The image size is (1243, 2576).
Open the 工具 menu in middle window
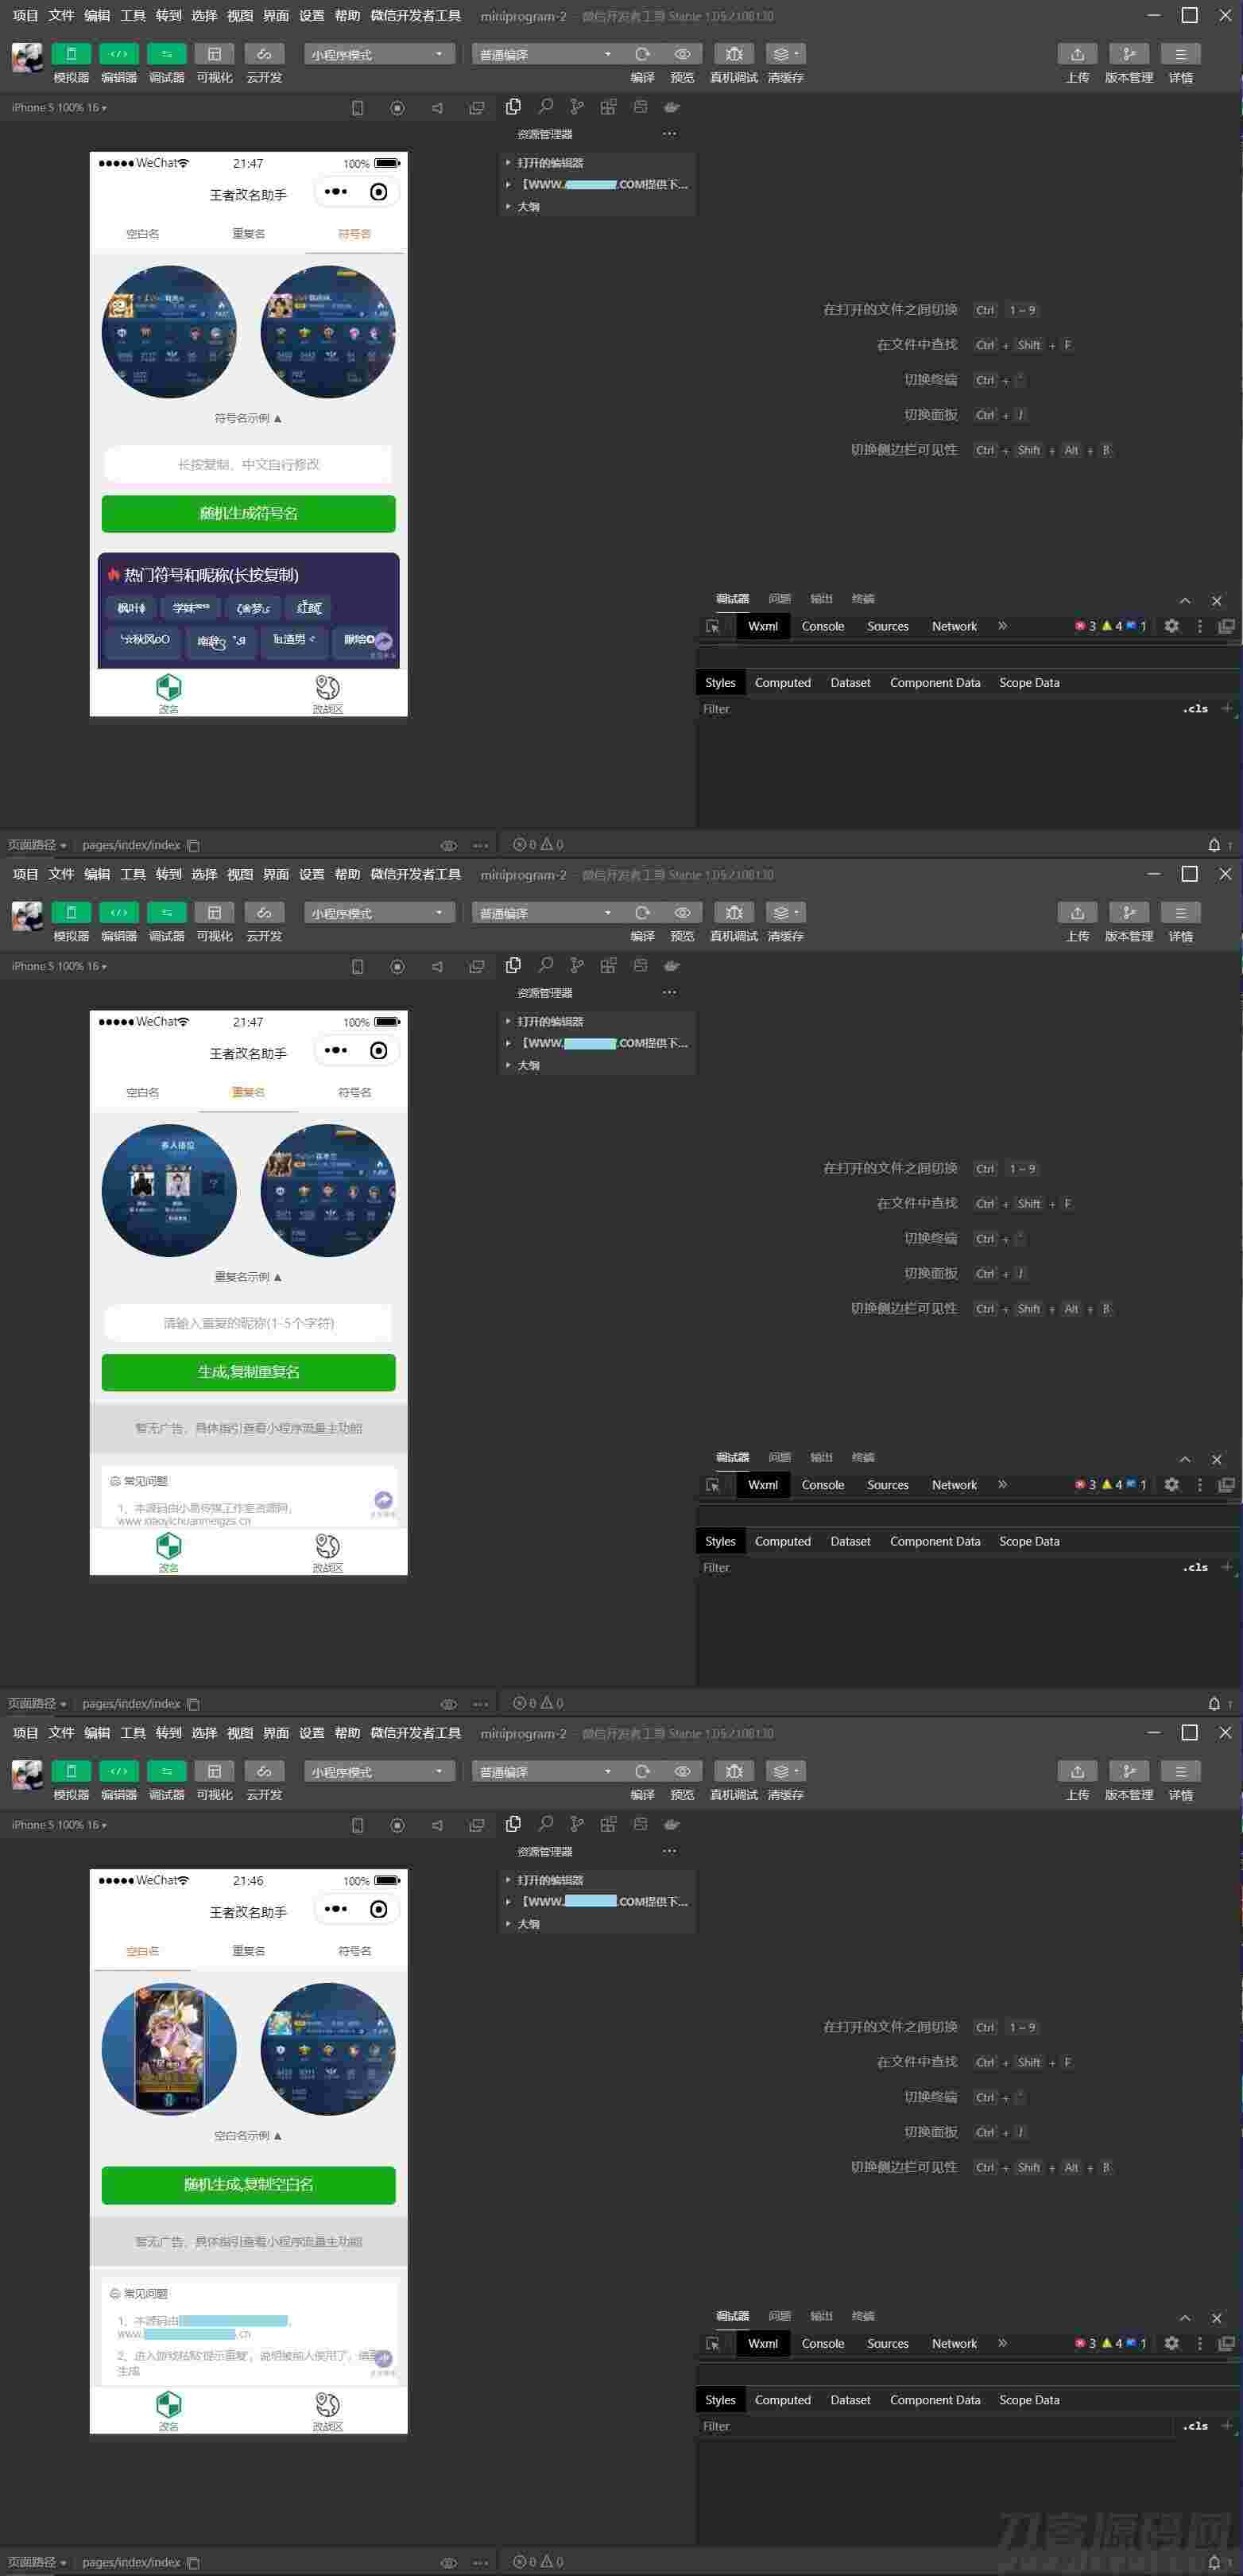click(x=133, y=875)
